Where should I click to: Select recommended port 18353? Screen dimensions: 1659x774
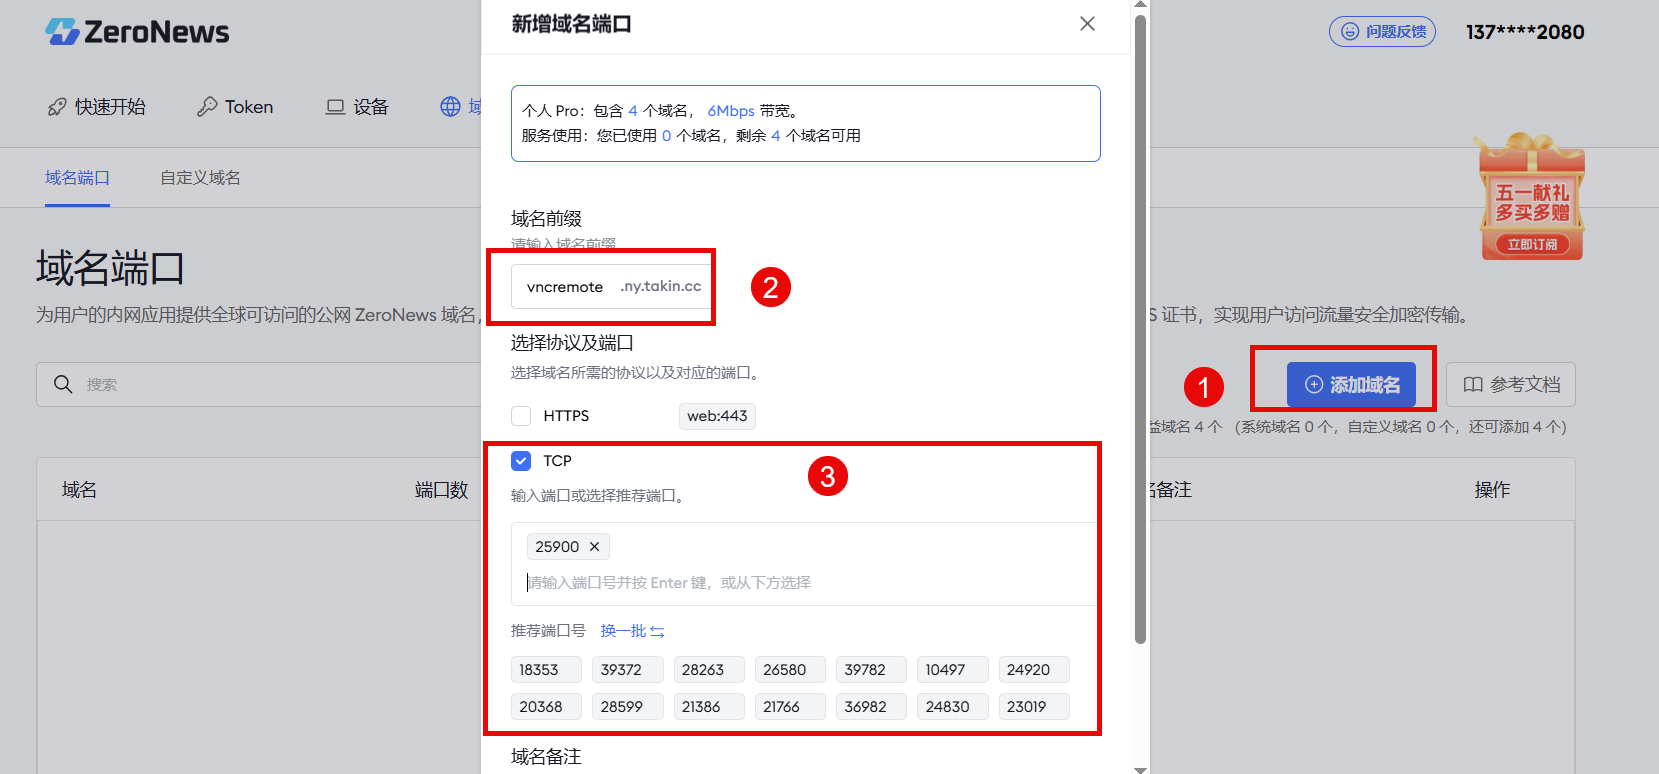(x=546, y=670)
